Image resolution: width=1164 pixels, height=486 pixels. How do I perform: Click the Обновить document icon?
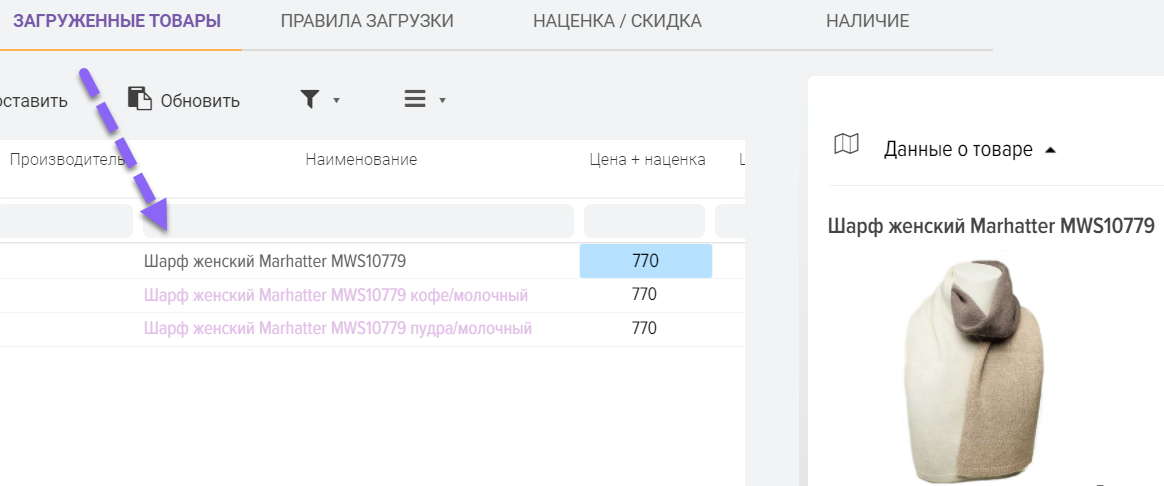[139, 99]
